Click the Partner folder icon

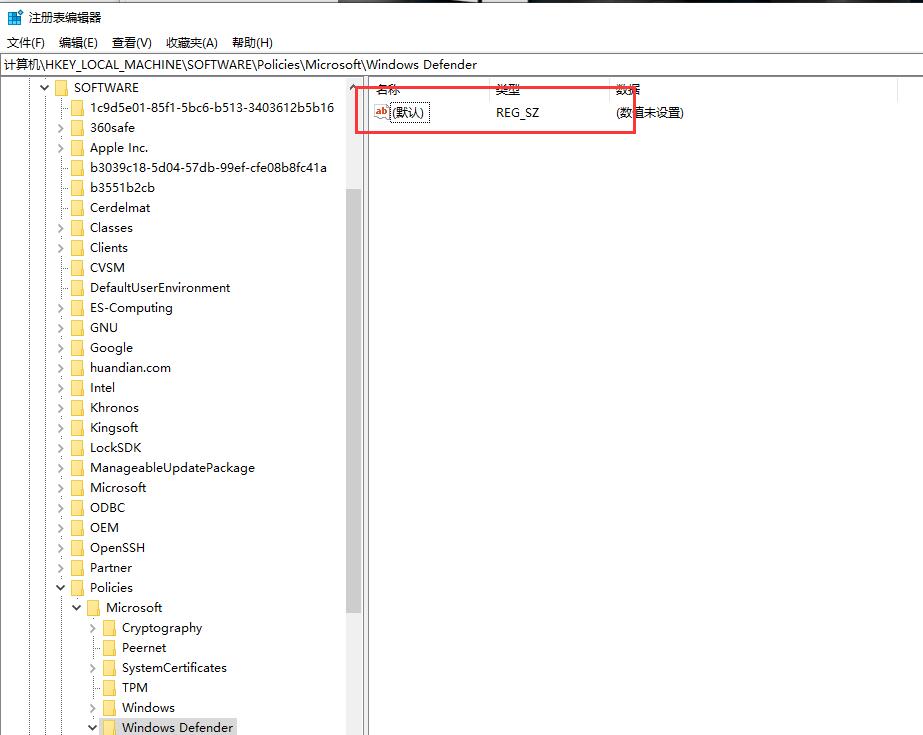[78, 568]
